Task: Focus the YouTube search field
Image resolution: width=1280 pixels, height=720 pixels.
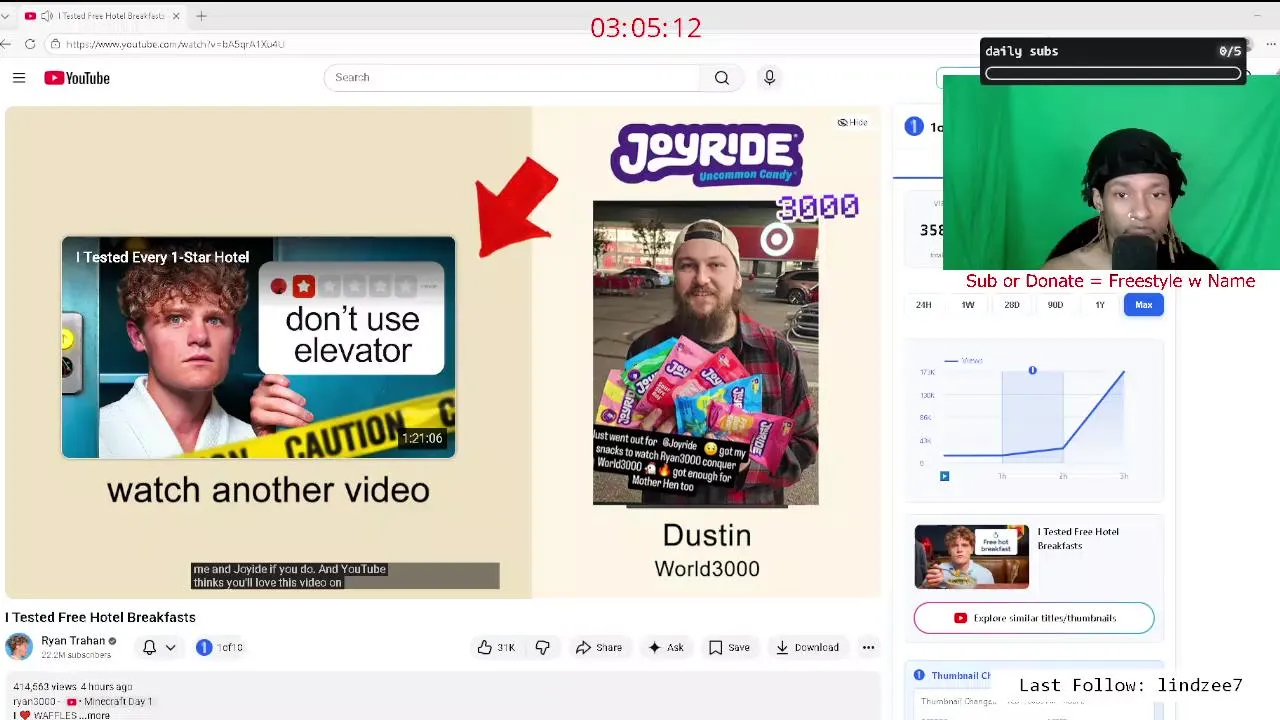Action: point(513,78)
